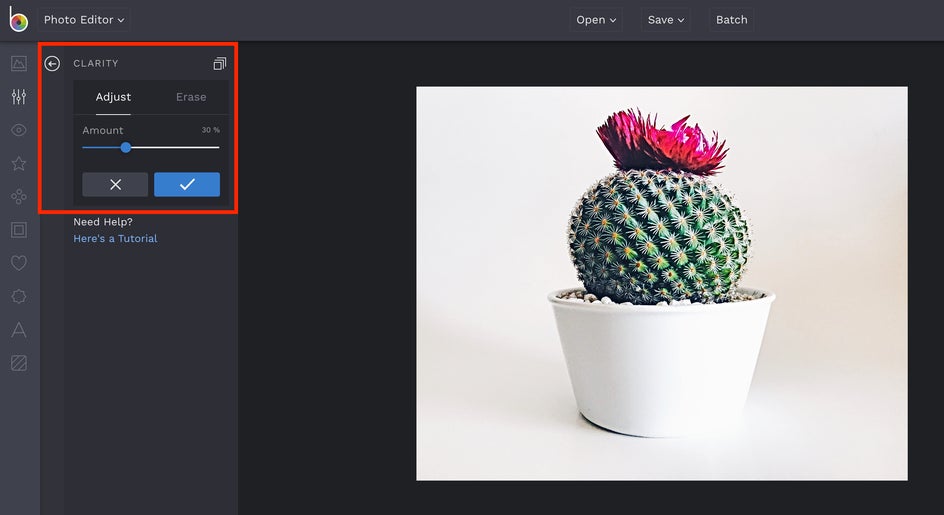
Task: Open the Image Manager sidebar icon
Action: tap(19, 63)
